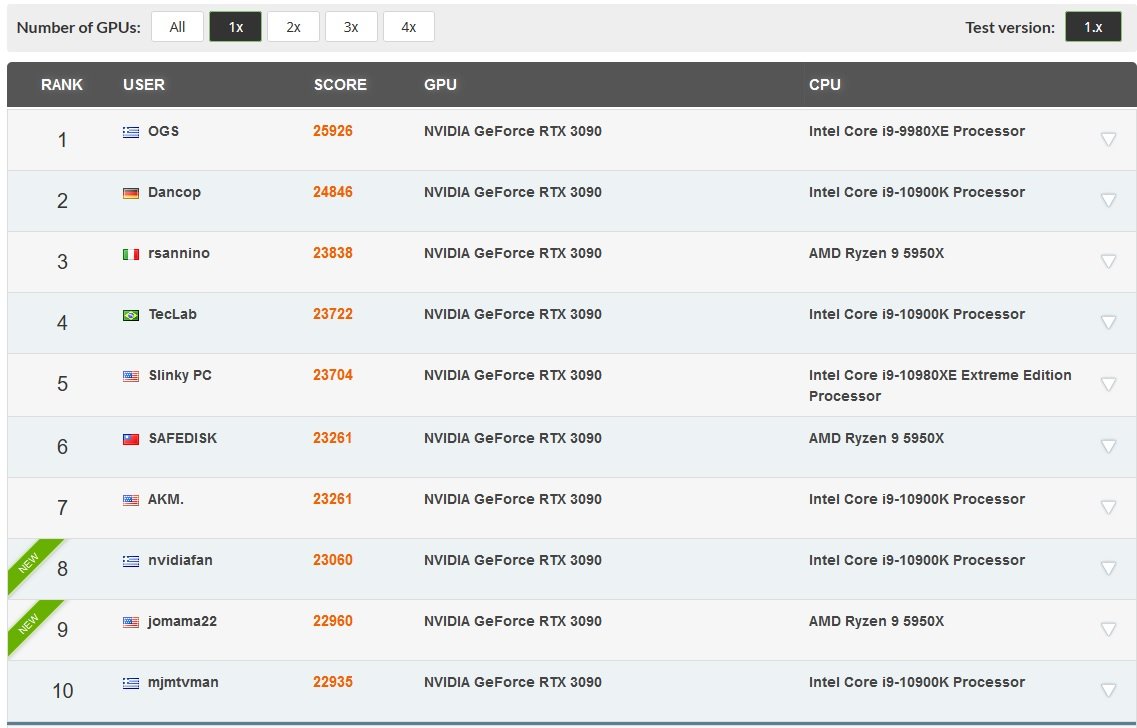Viewport: 1137px width, 728px height.
Task: Click the NEW ribbon on rank 8
Action: click(x=29, y=562)
